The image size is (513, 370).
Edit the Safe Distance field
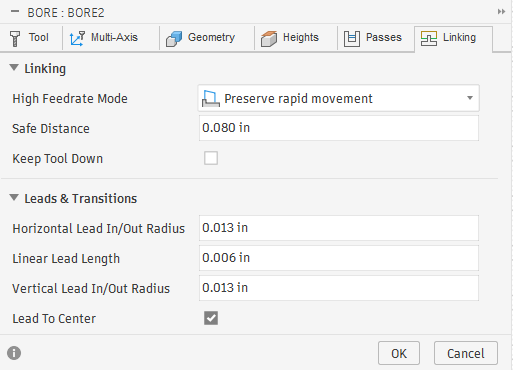(x=339, y=128)
